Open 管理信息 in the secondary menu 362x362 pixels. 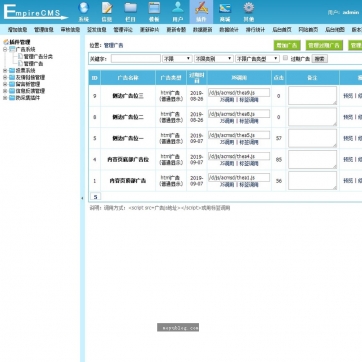point(44,30)
